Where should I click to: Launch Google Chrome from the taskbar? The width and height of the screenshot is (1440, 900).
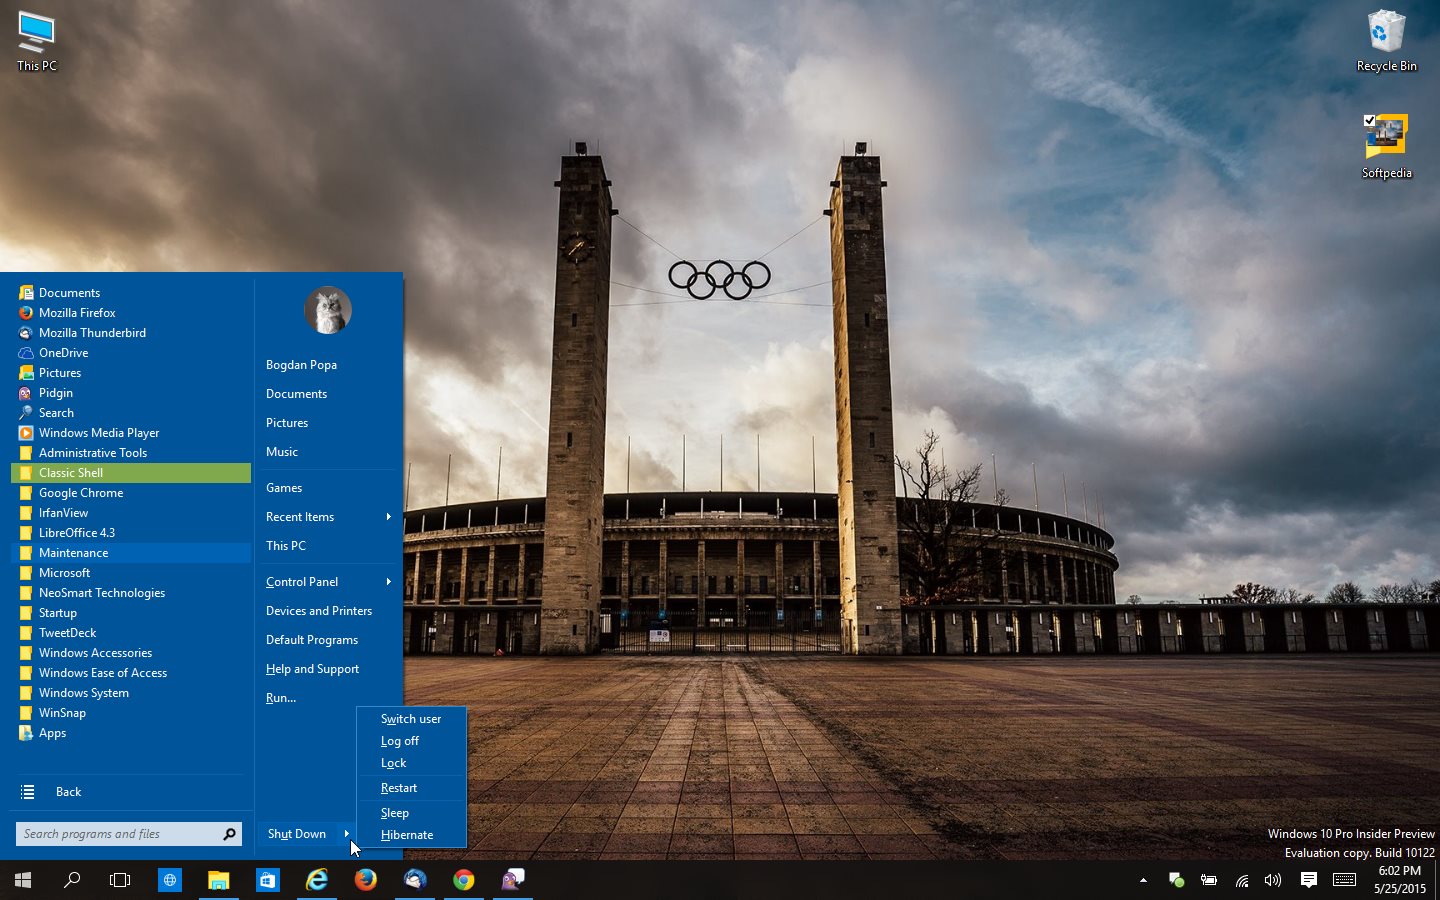click(464, 881)
